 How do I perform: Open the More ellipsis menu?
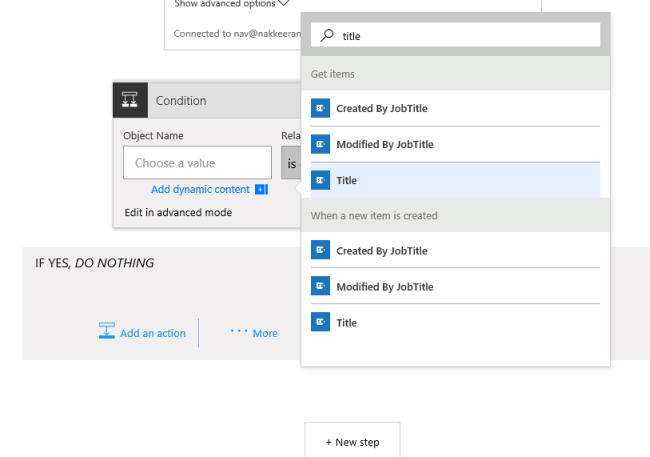(239, 332)
